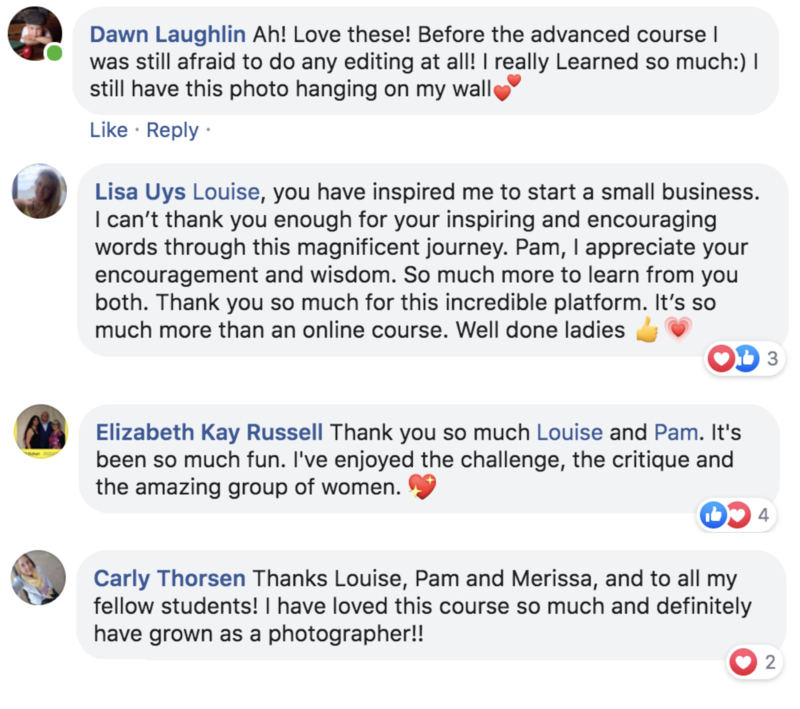Reply to Dawn Laughlin's comment
The image size is (800, 709).
coord(172,130)
